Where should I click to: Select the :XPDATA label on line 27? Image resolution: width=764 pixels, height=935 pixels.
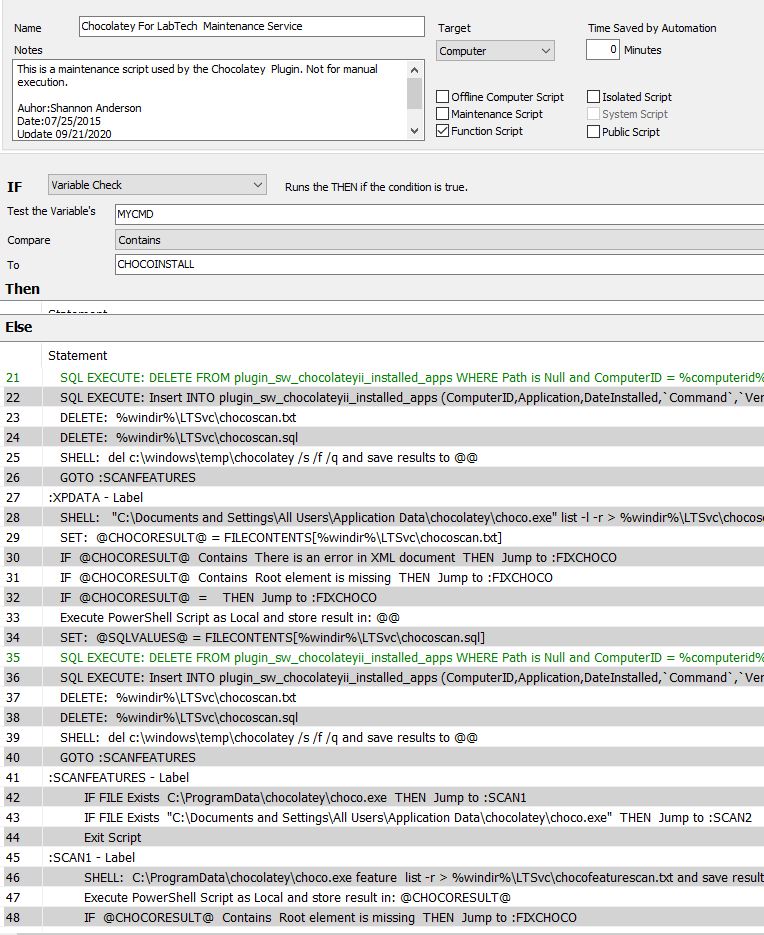[x=96, y=497]
